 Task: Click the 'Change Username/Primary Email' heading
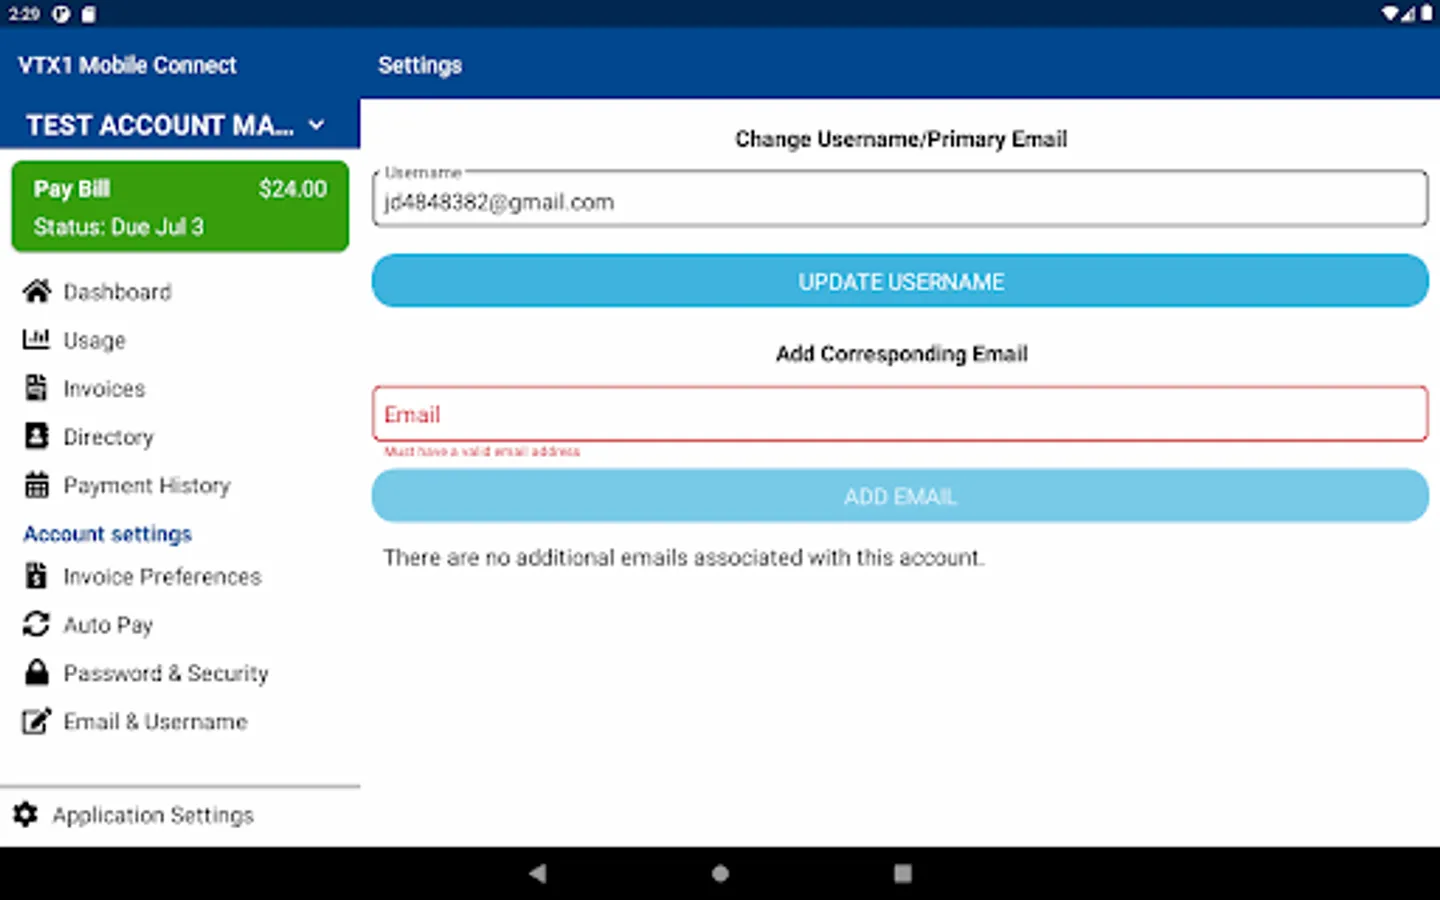point(901,139)
